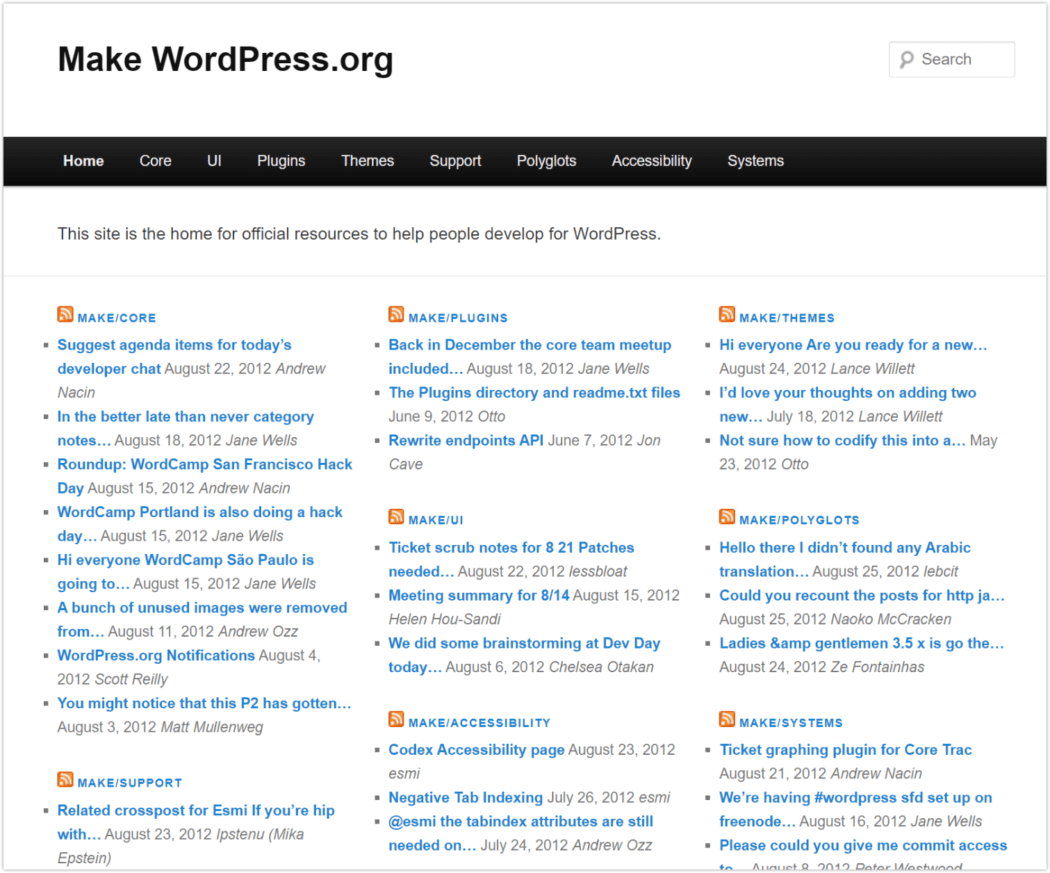The width and height of the screenshot is (1050, 873).
Task: Click the magnifying glass search icon
Action: 906,60
